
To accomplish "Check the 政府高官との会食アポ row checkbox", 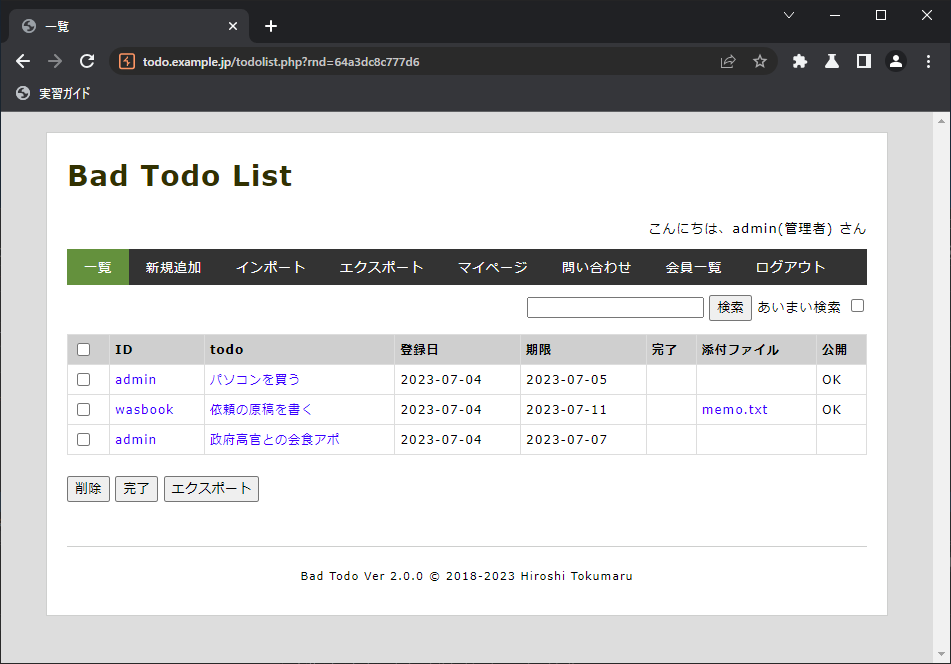I will pyautogui.click(x=84, y=440).
